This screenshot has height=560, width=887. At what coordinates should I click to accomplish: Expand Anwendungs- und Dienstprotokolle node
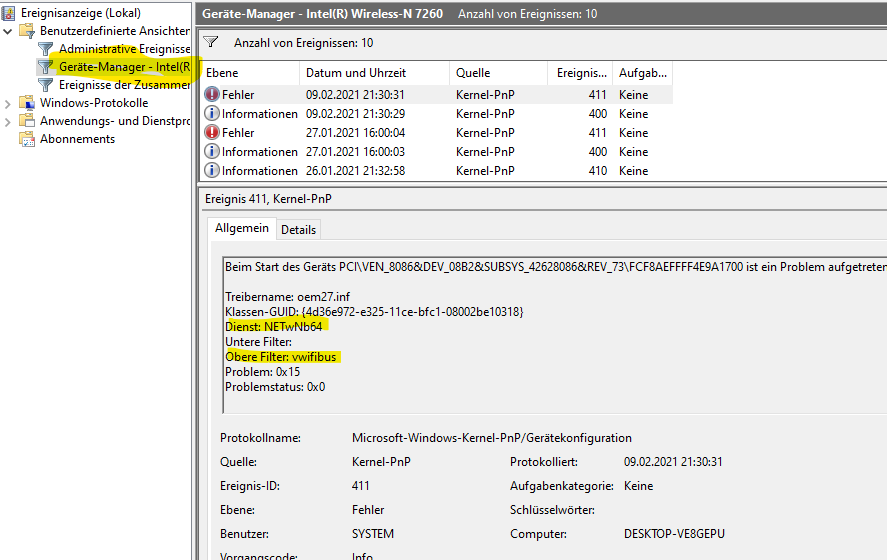[7, 122]
